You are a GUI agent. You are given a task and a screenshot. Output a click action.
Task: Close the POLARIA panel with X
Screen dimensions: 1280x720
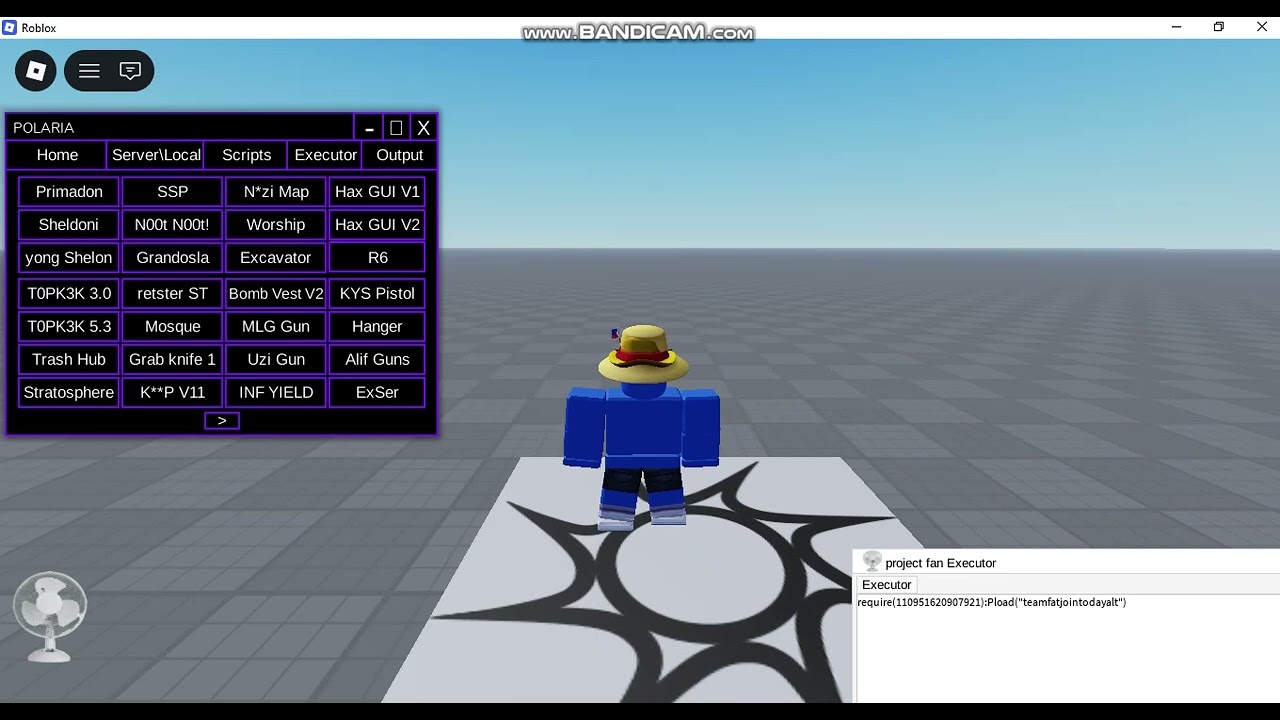(423, 128)
